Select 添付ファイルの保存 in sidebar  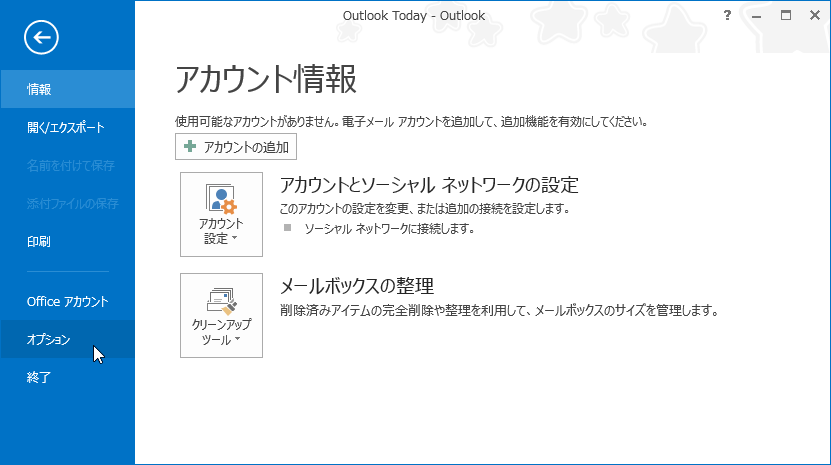click(67, 204)
